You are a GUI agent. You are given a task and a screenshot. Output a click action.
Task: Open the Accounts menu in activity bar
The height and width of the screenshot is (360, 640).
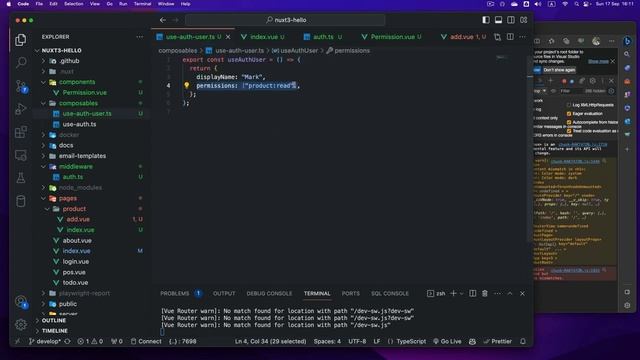21,302
